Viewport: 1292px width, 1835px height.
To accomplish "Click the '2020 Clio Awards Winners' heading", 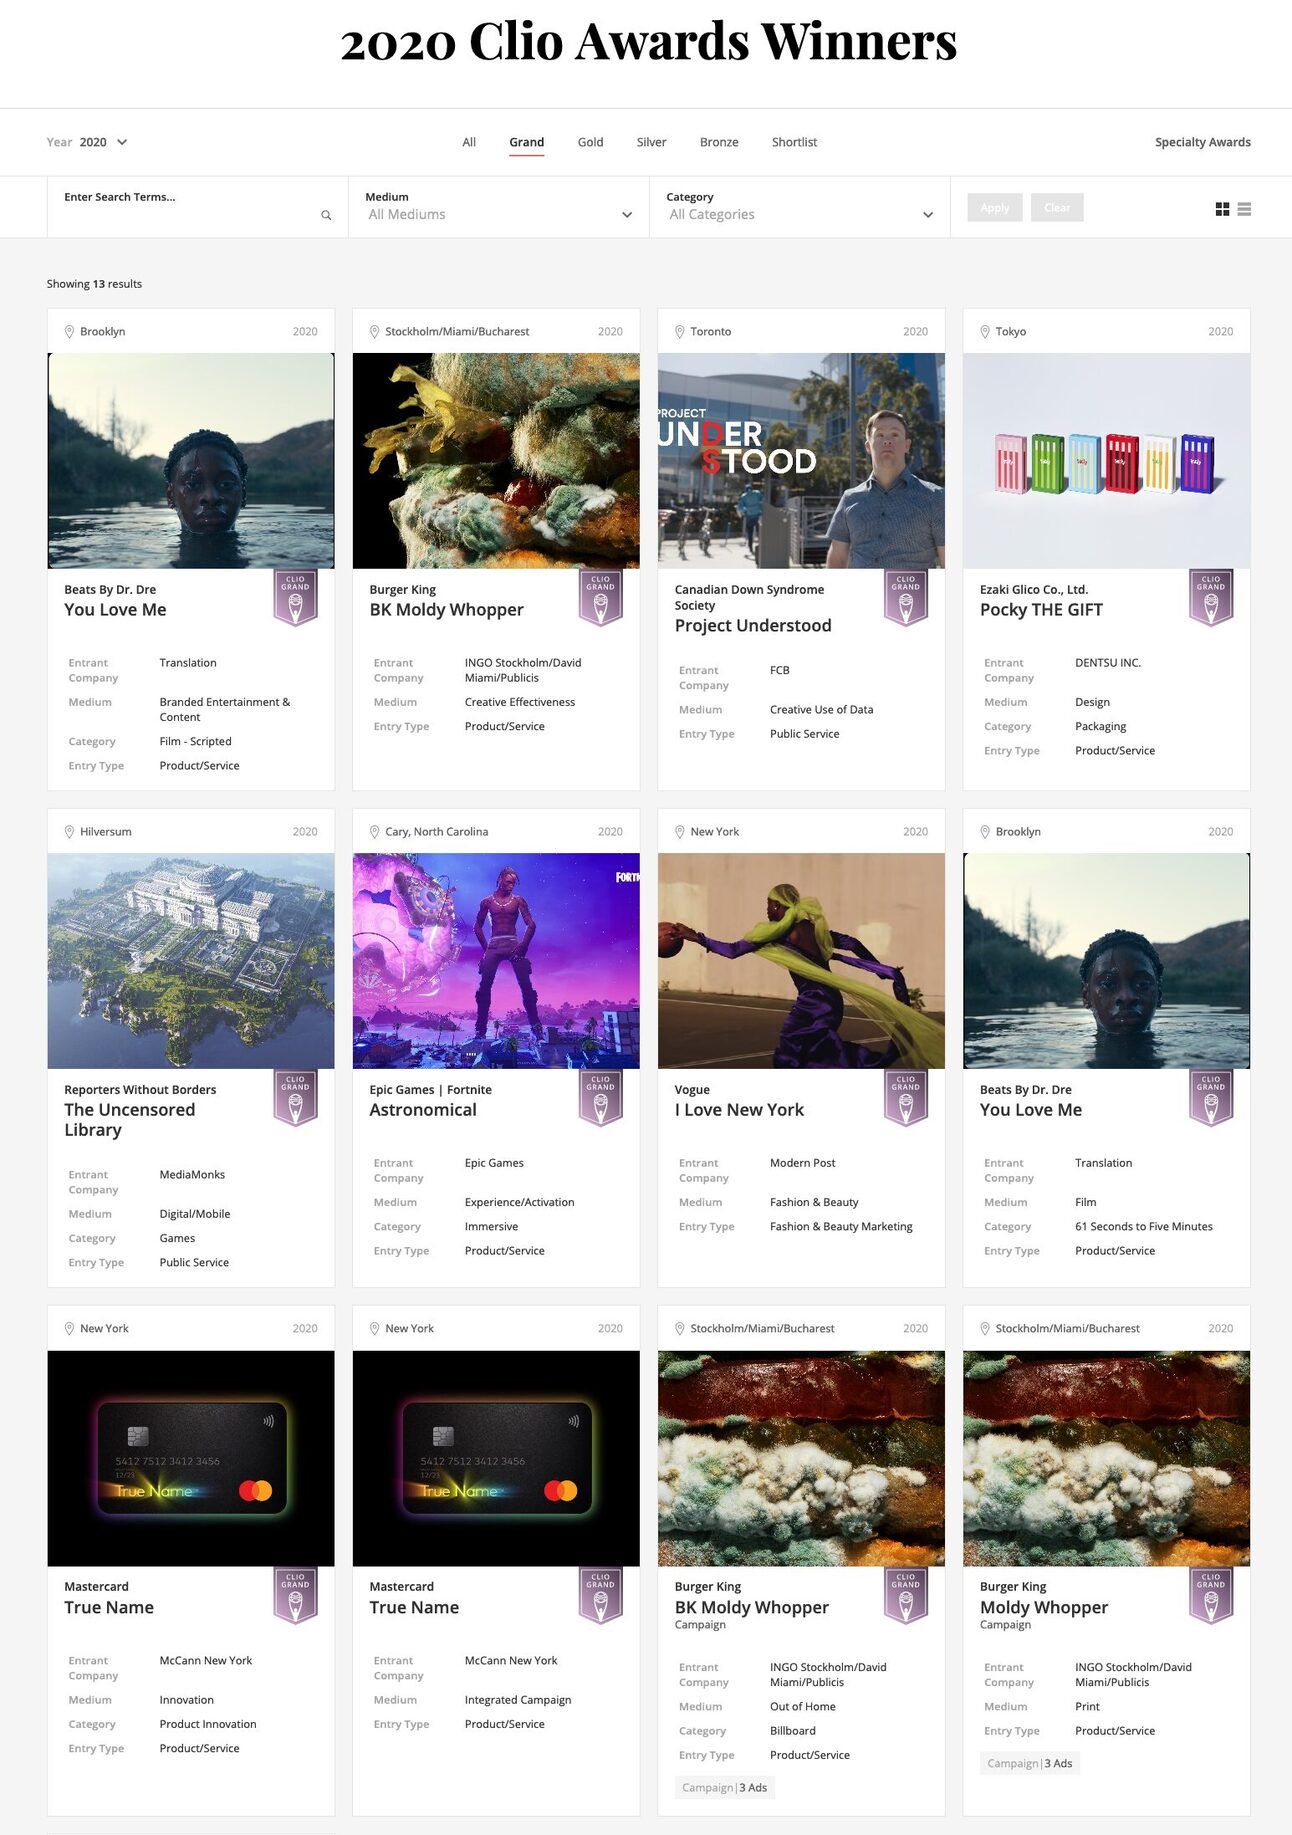I will (x=648, y=42).
